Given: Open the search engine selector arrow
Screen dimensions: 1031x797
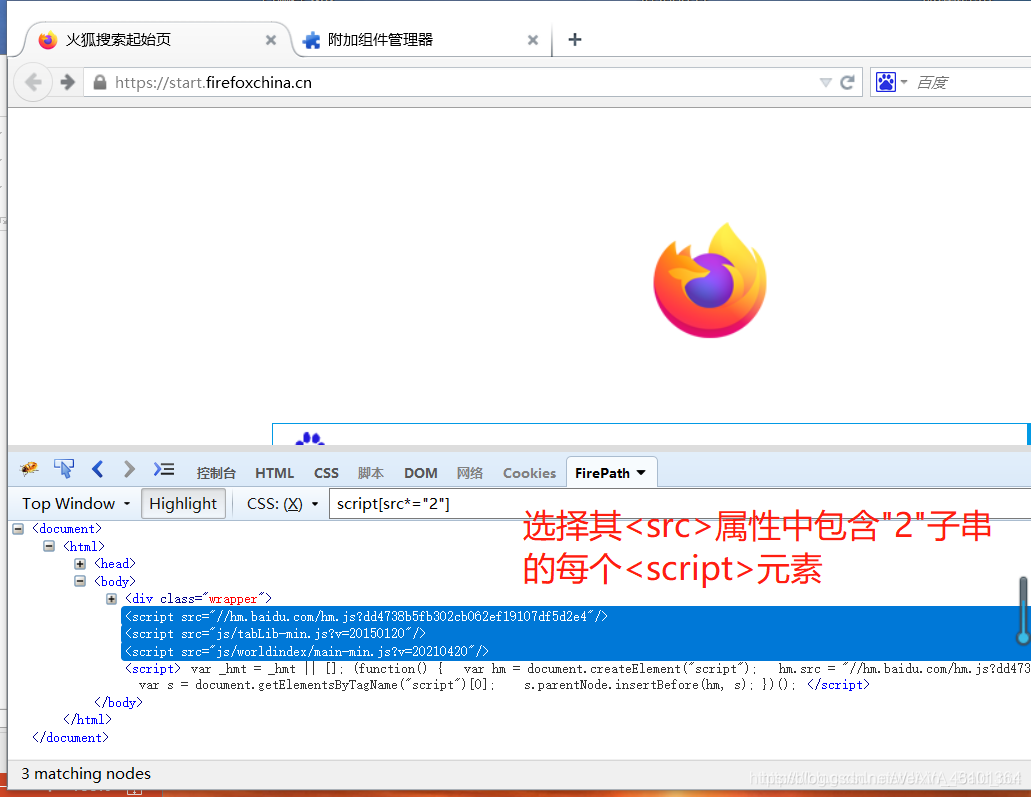Looking at the screenshot, I should [x=904, y=82].
